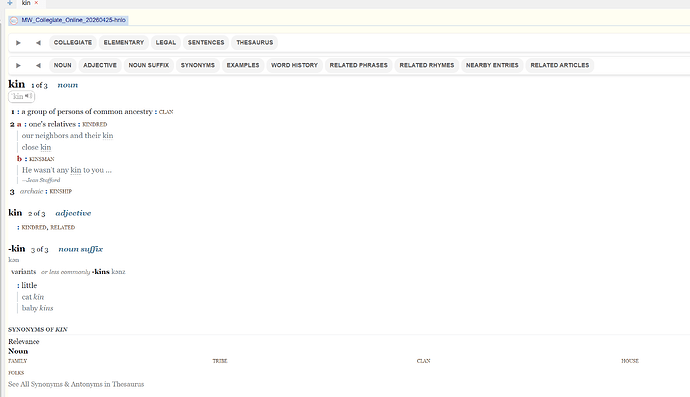Click 'kin' in example 'close kin'
The image size is (690, 397).
(x=46, y=147)
